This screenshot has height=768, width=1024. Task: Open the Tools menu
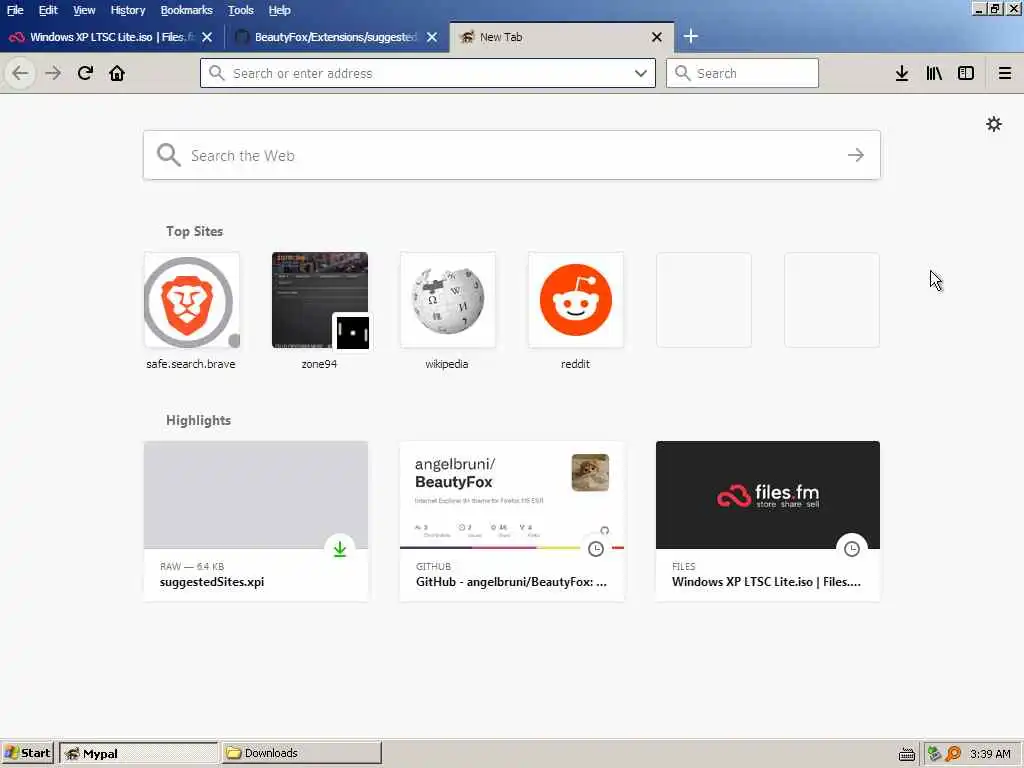[240, 10]
